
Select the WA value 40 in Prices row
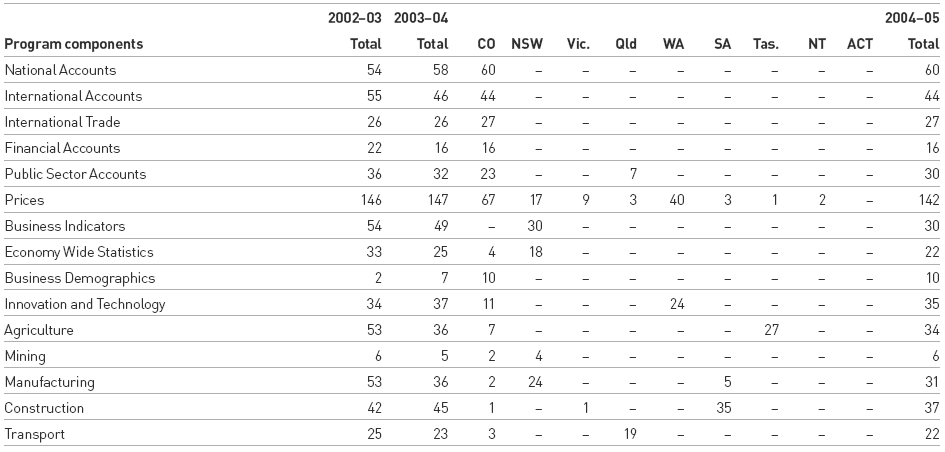coord(679,200)
